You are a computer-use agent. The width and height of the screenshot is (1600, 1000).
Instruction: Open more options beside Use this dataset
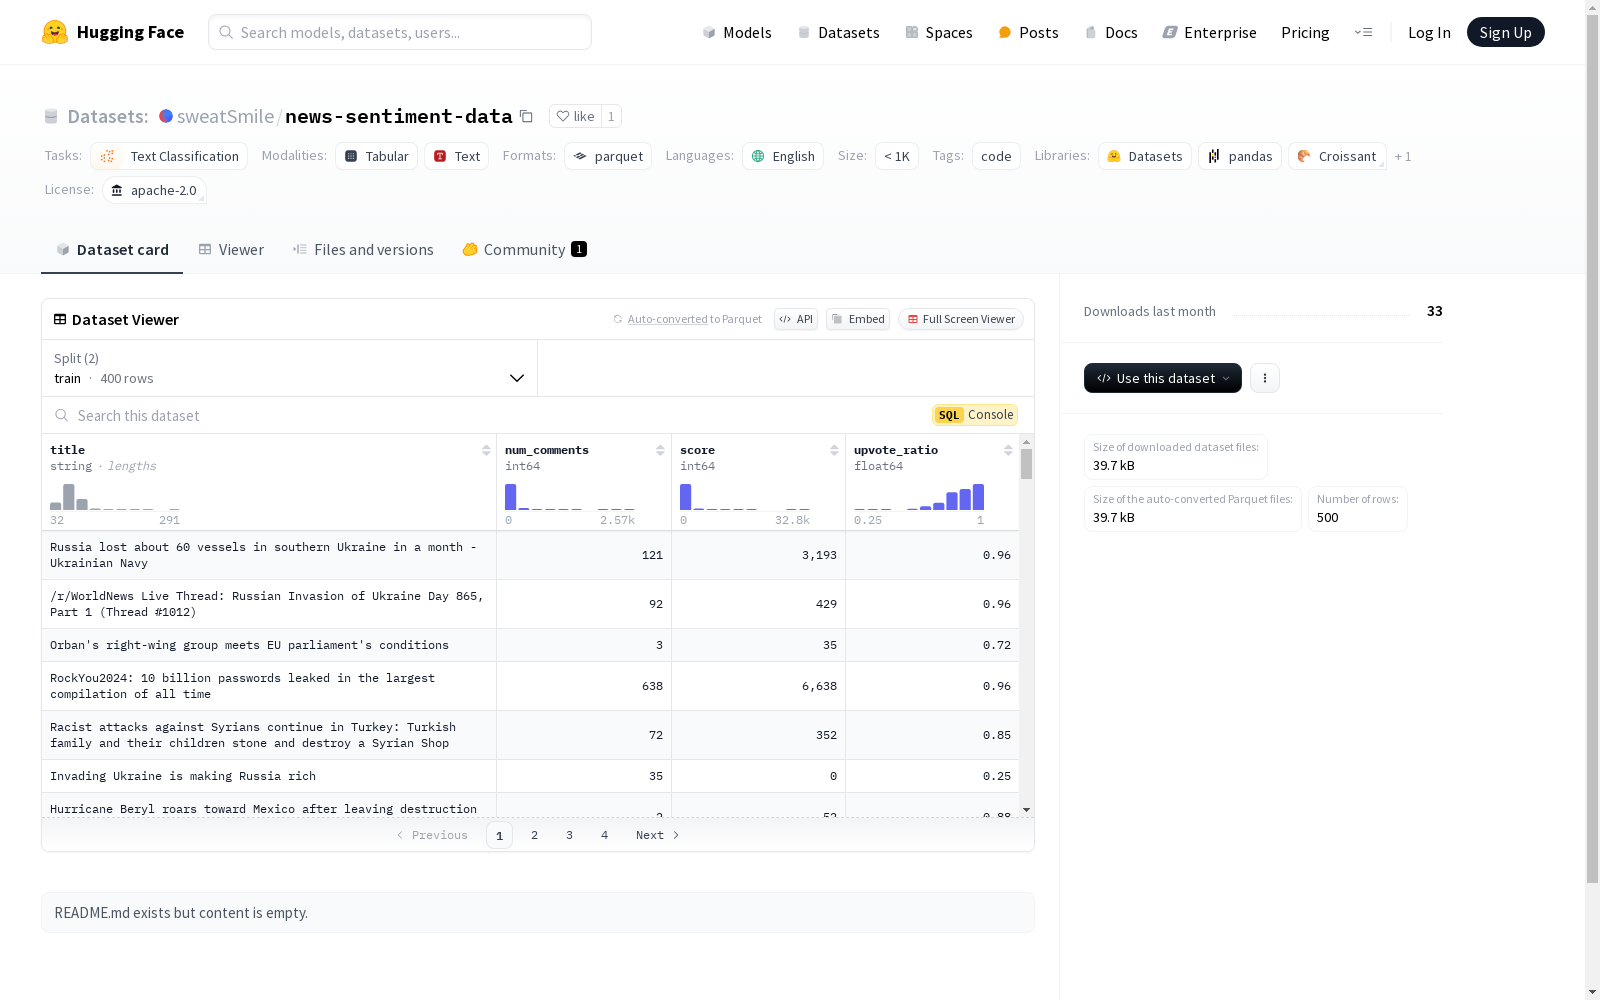click(x=1265, y=378)
